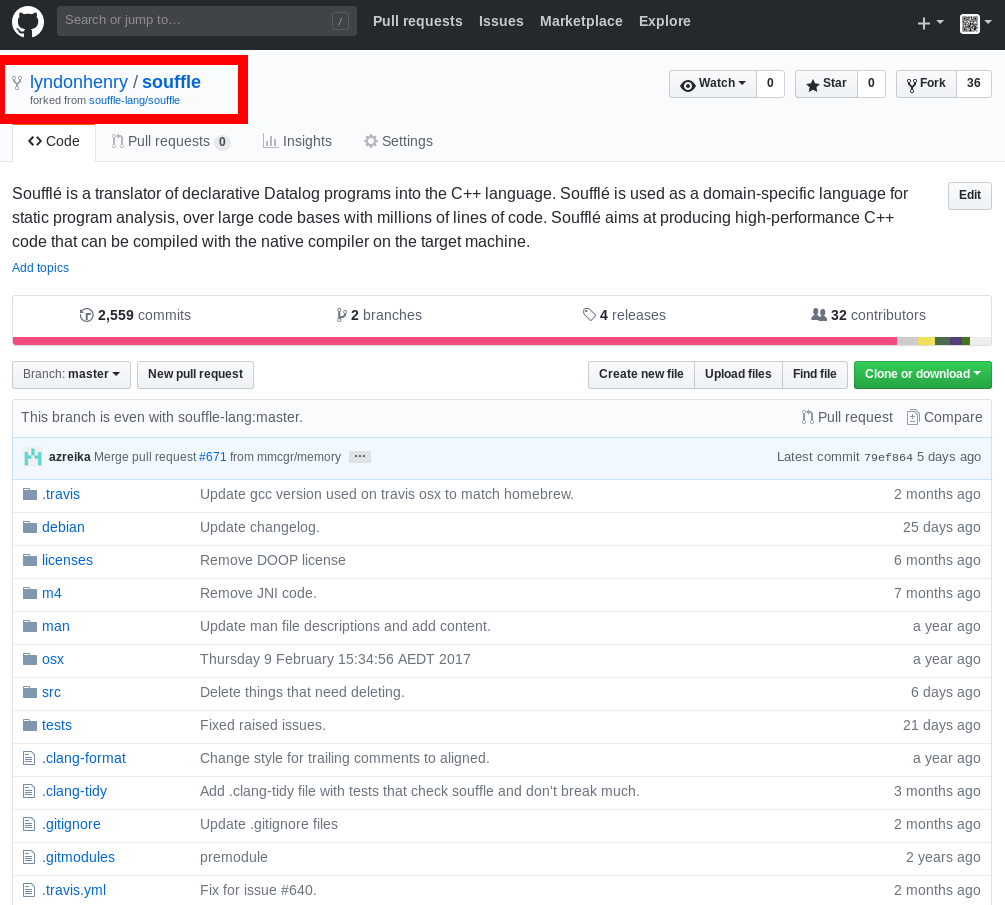The image size is (1005, 905).
Task: Open the souffle repository name link
Action: point(171,82)
